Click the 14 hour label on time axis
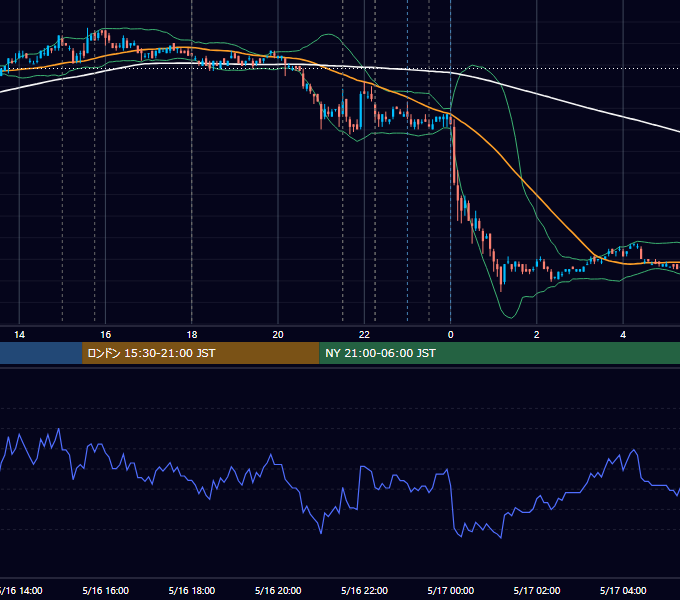This screenshot has width=680, height=600. (20, 335)
